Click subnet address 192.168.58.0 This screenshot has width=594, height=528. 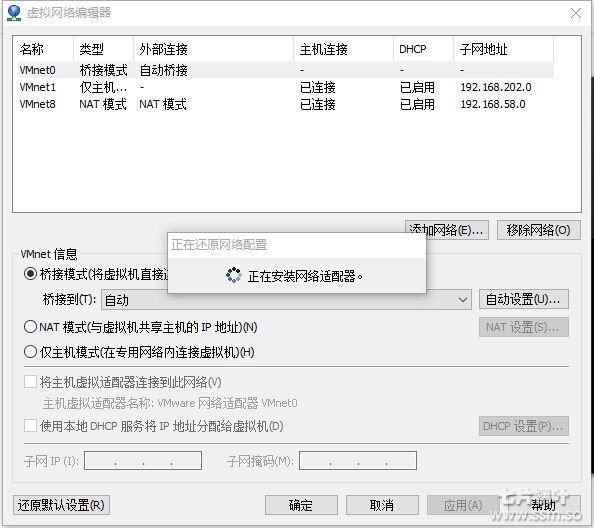coord(493,104)
